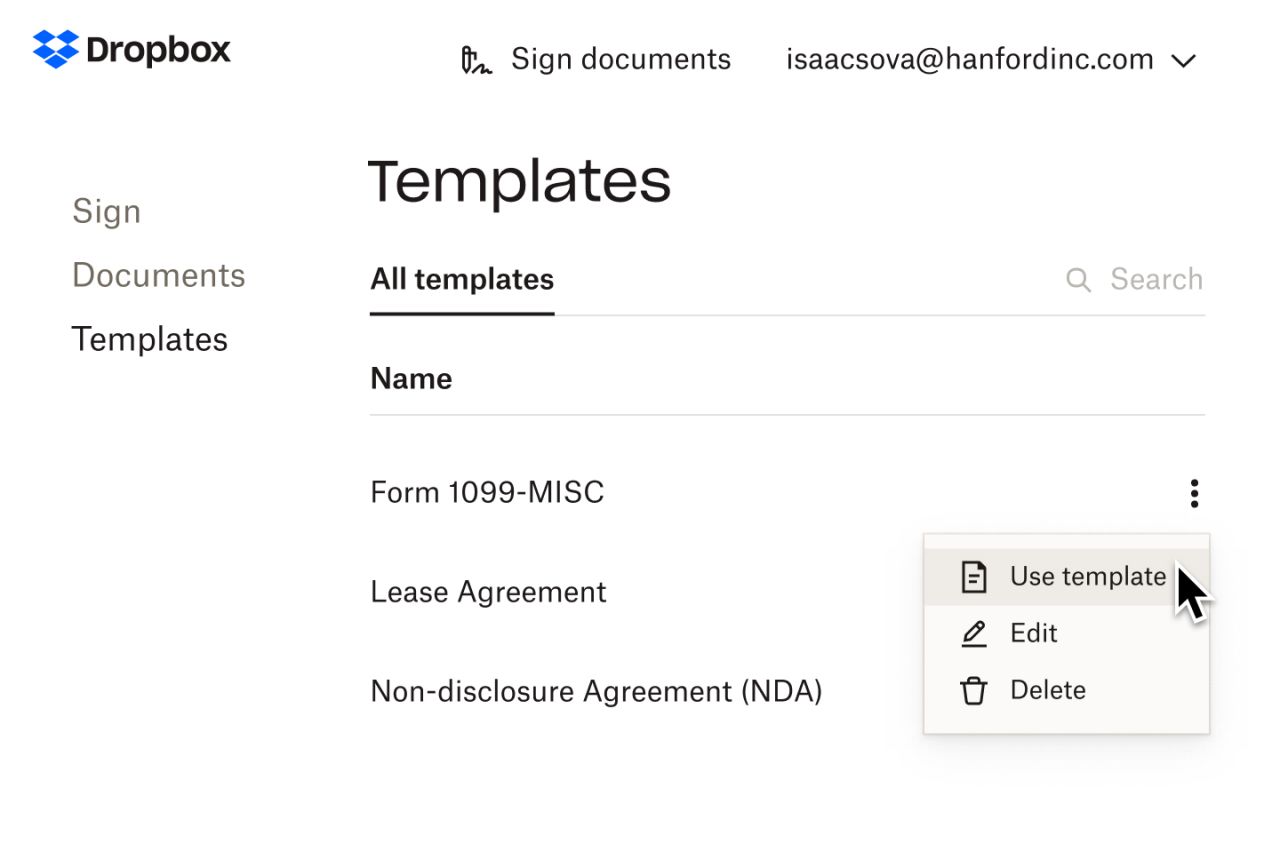Open Sign in the sidebar

pyautogui.click(x=106, y=211)
